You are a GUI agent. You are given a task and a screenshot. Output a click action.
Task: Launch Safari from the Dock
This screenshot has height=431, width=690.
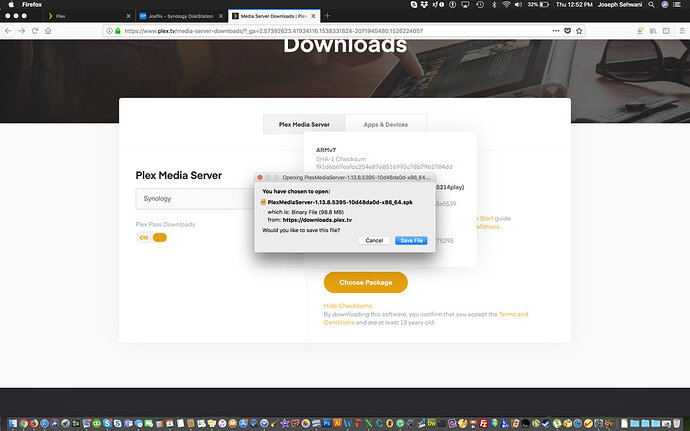[x=44, y=424]
